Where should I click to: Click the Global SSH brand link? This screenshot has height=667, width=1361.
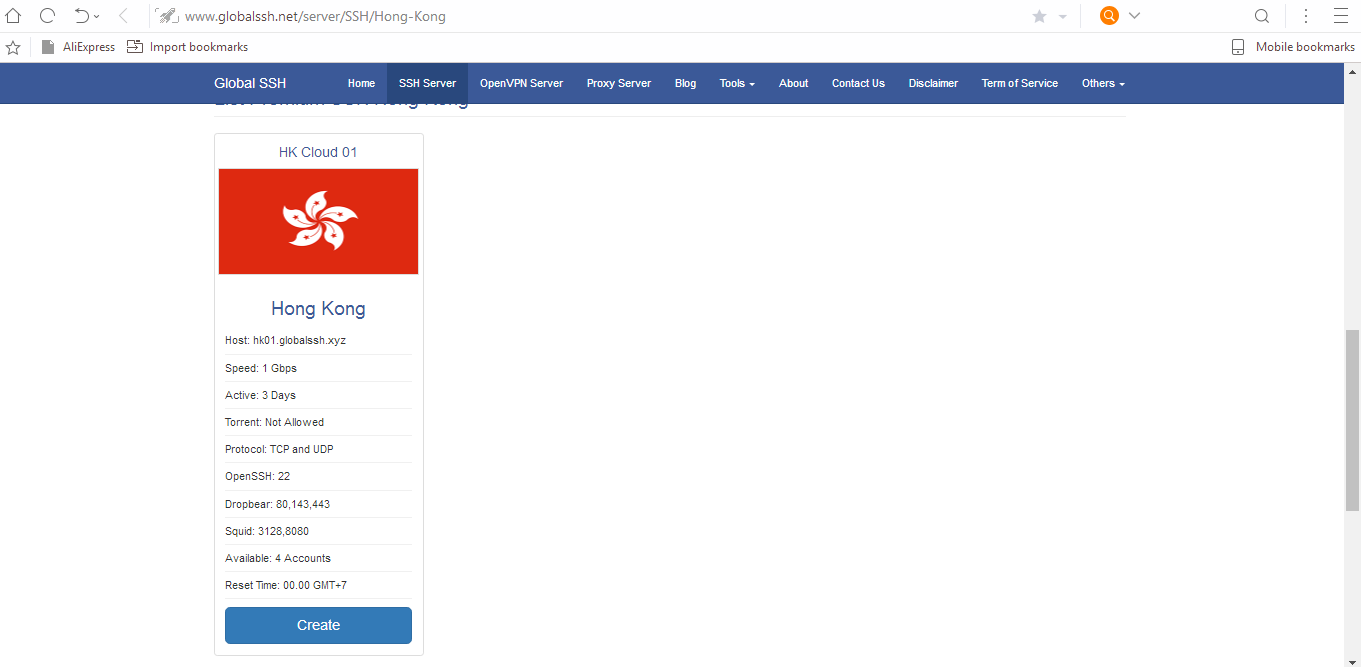click(x=250, y=83)
